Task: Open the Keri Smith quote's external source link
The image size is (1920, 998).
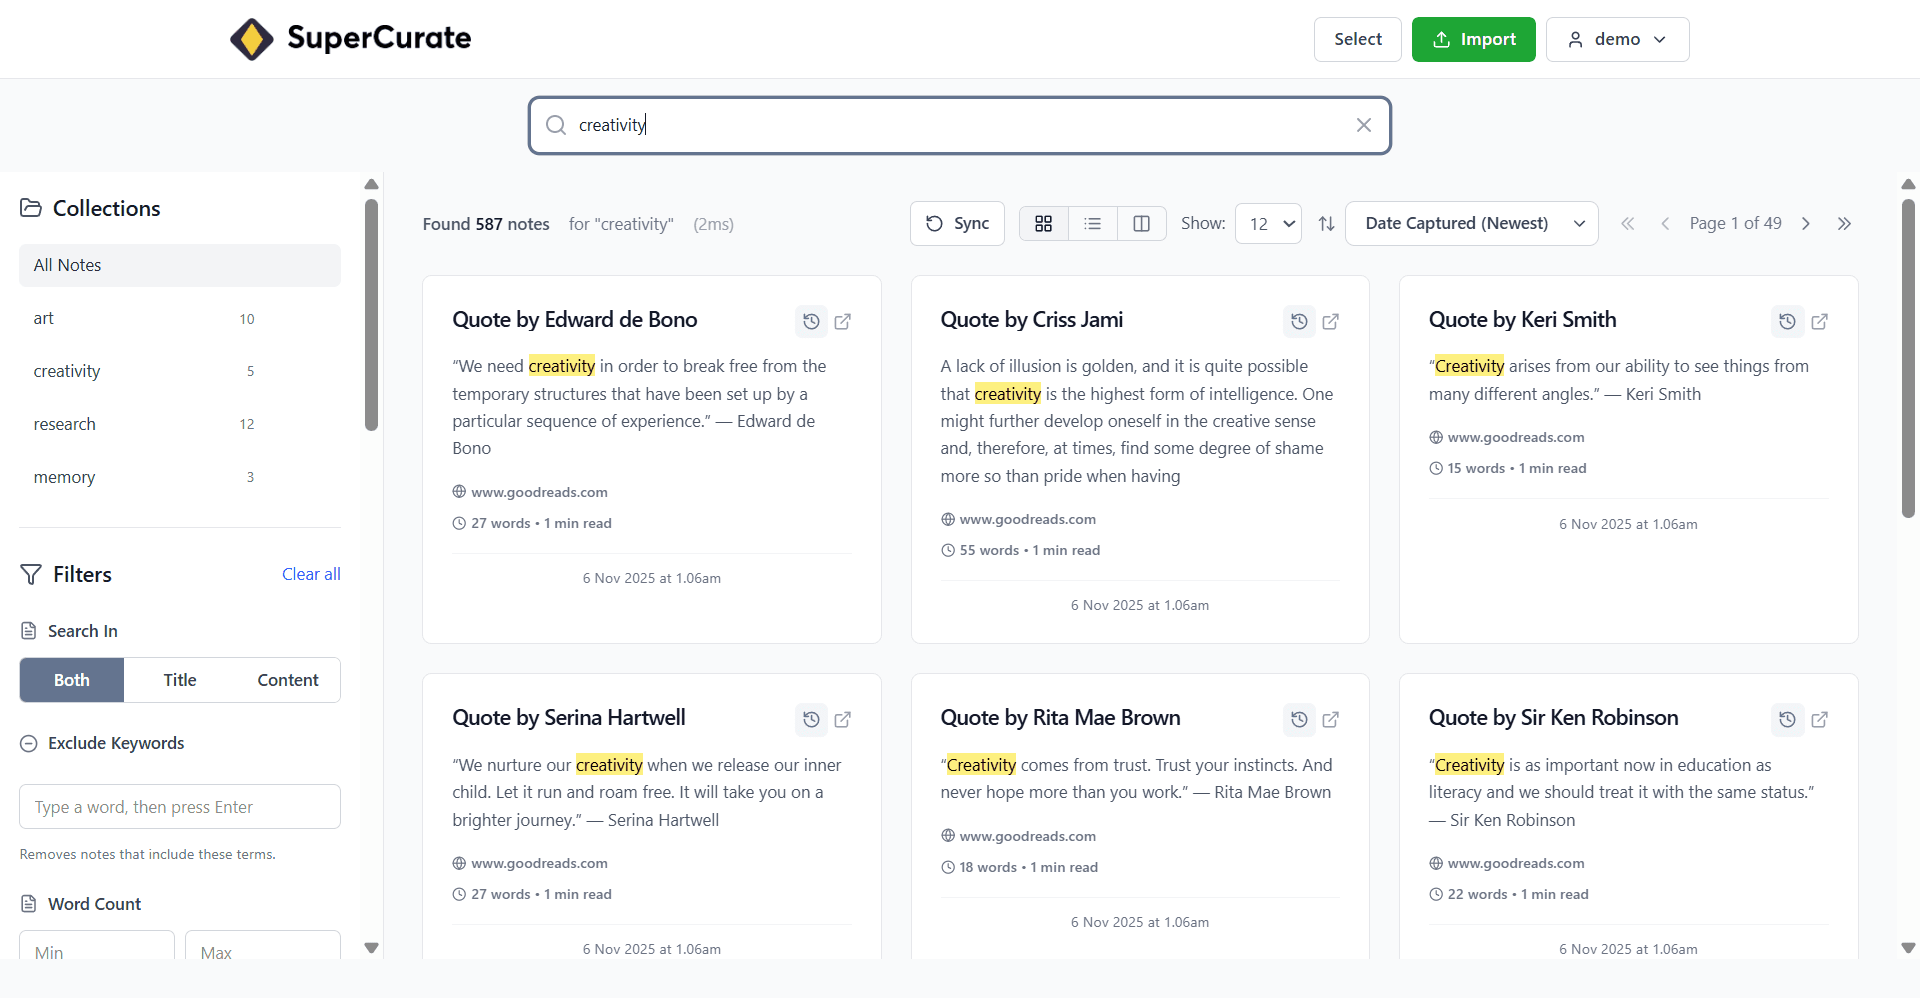Action: click(x=1820, y=321)
